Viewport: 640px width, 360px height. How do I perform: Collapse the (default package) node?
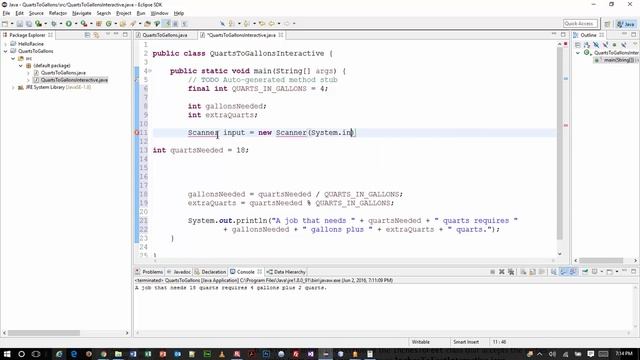pos(20,66)
